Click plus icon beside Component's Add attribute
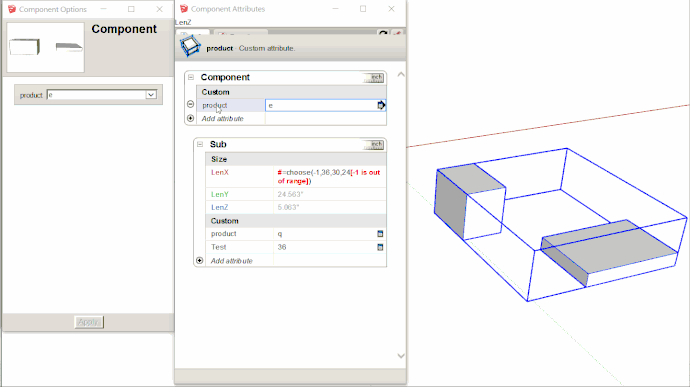 pyautogui.click(x=191, y=118)
